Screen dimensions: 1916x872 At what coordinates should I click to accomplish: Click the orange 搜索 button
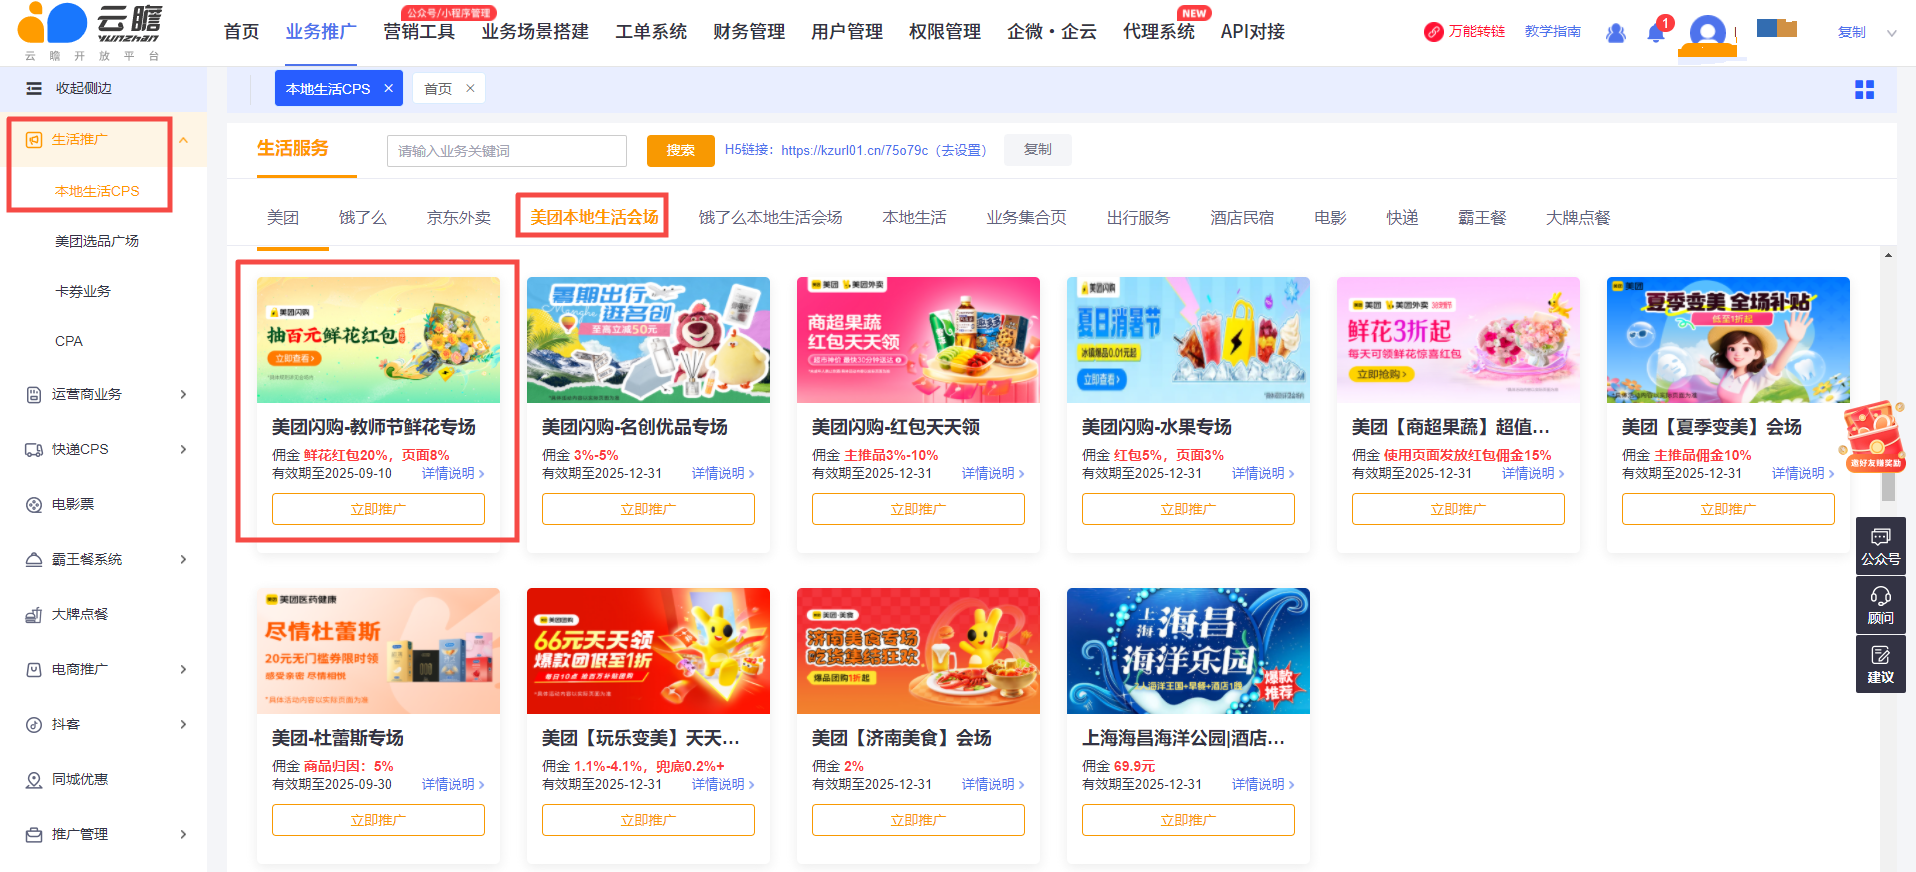click(681, 150)
